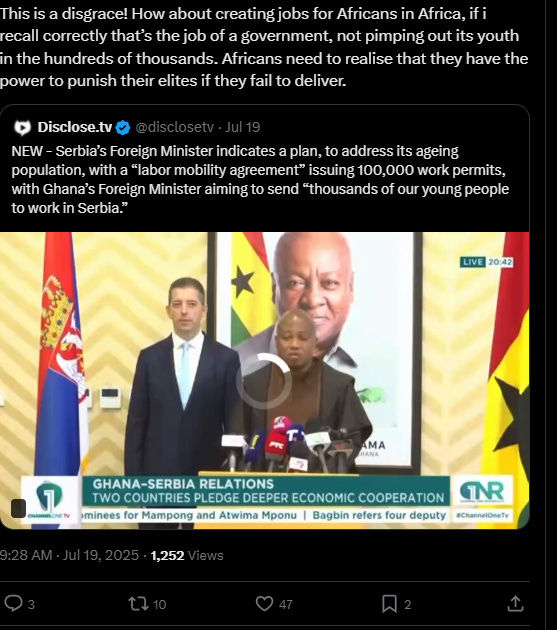The height and width of the screenshot is (630, 557).
Task: Open the reply comment icon
Action: tap(13, 603)
